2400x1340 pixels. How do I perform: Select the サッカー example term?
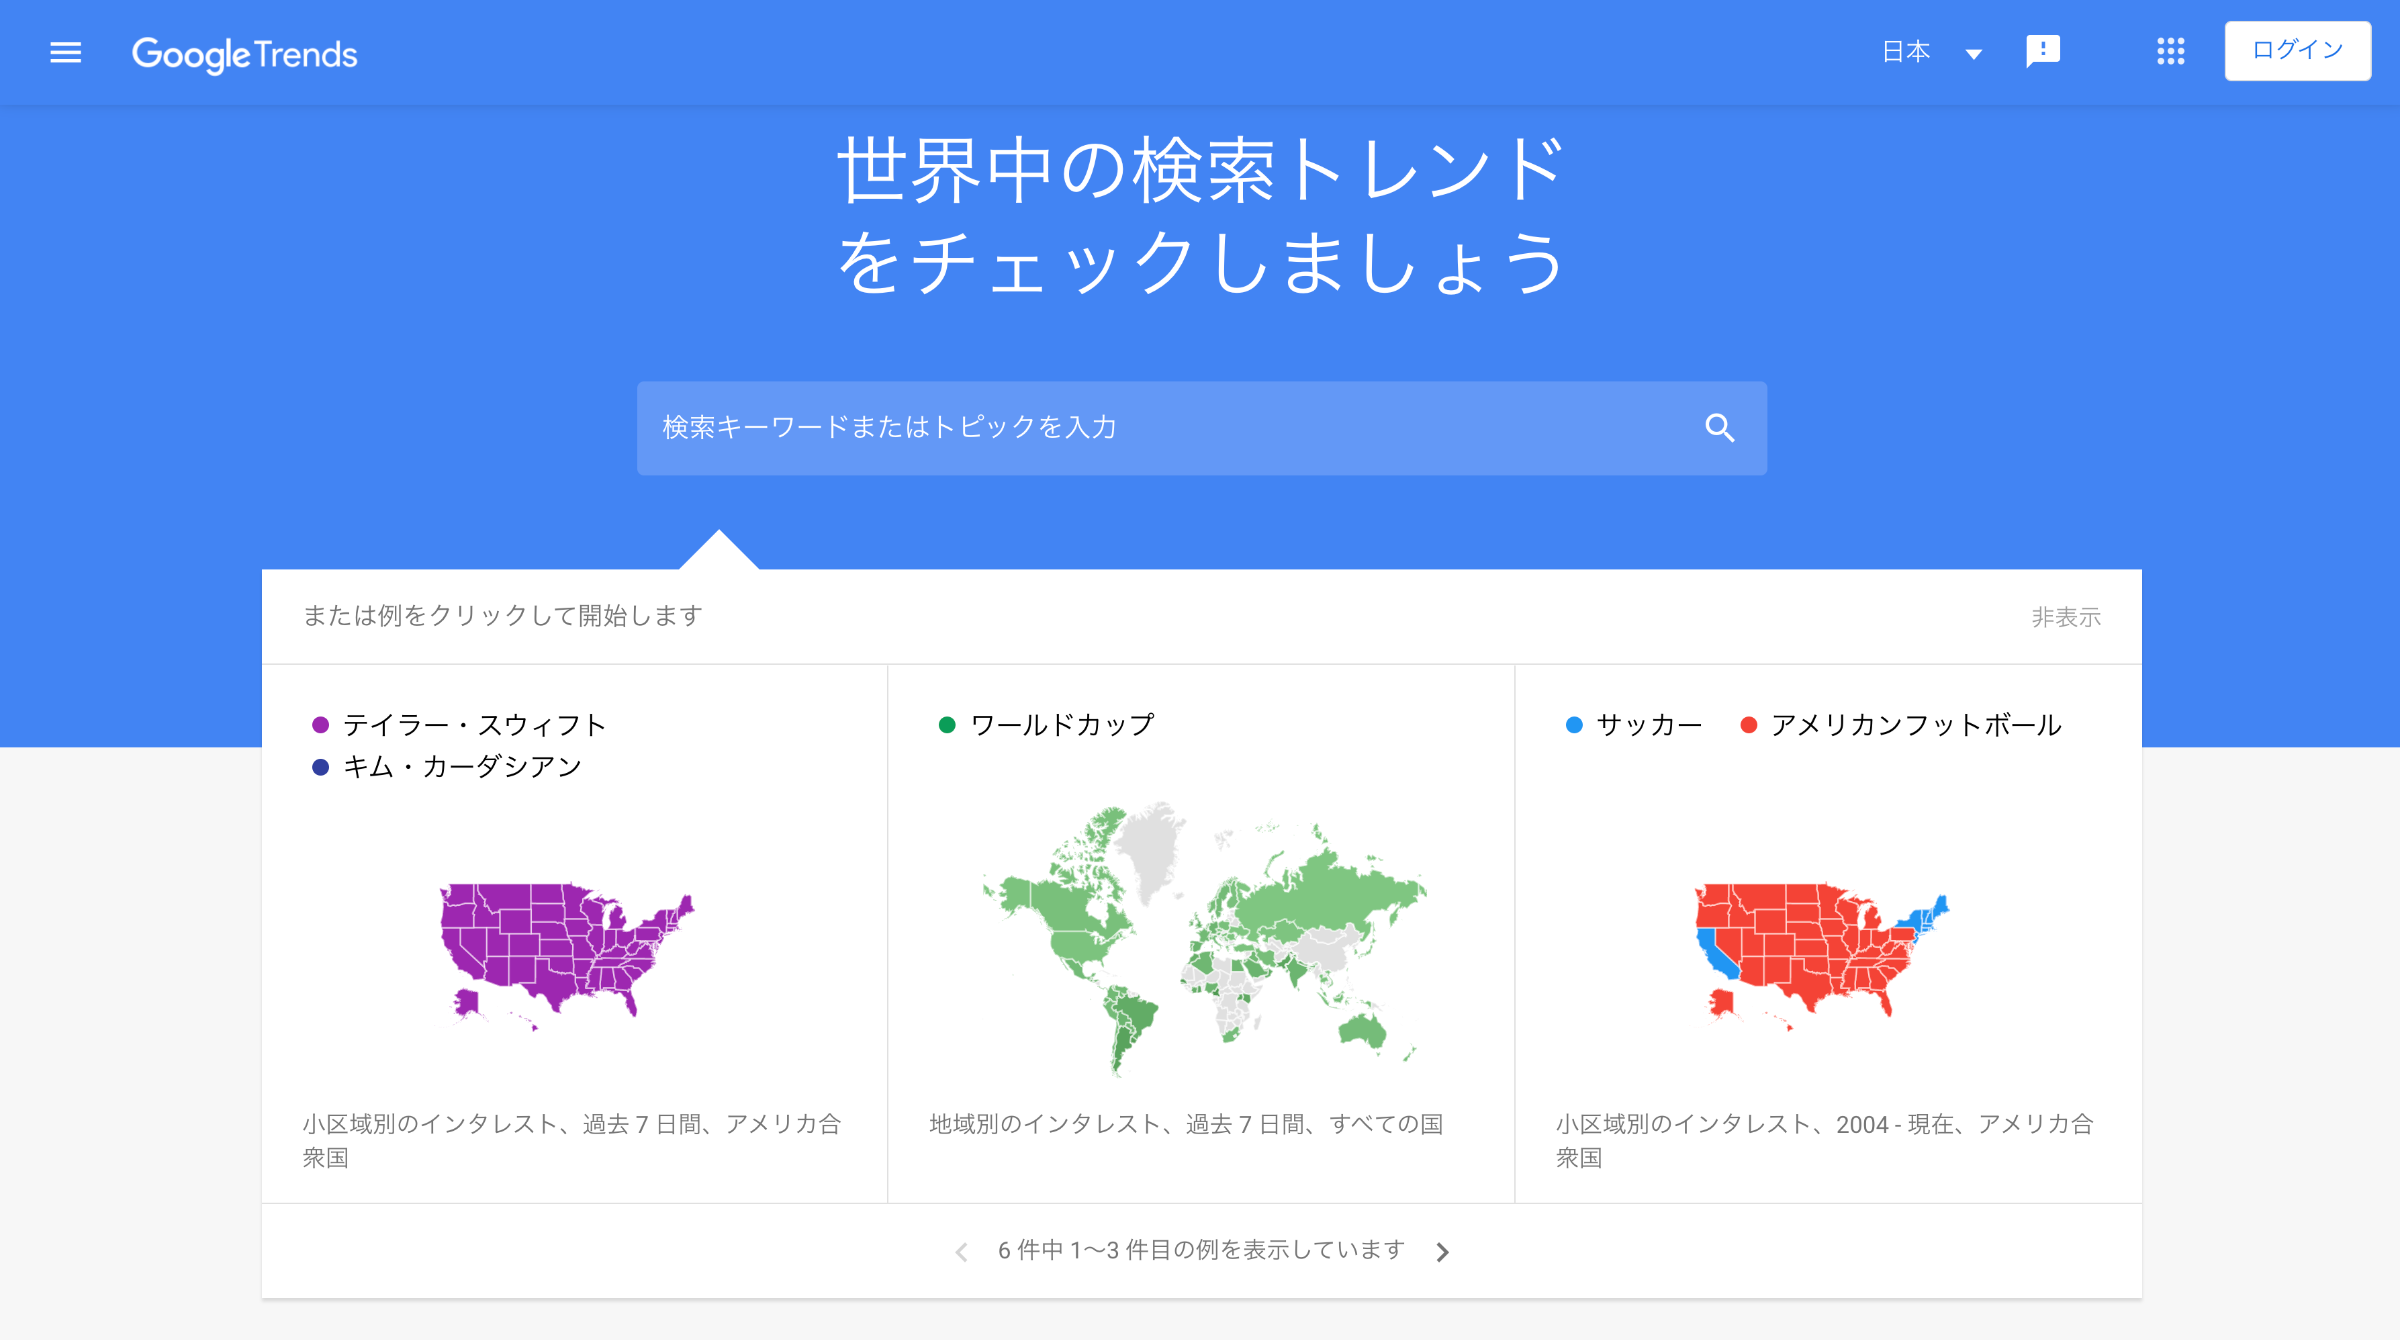(x=1650, y=725)
